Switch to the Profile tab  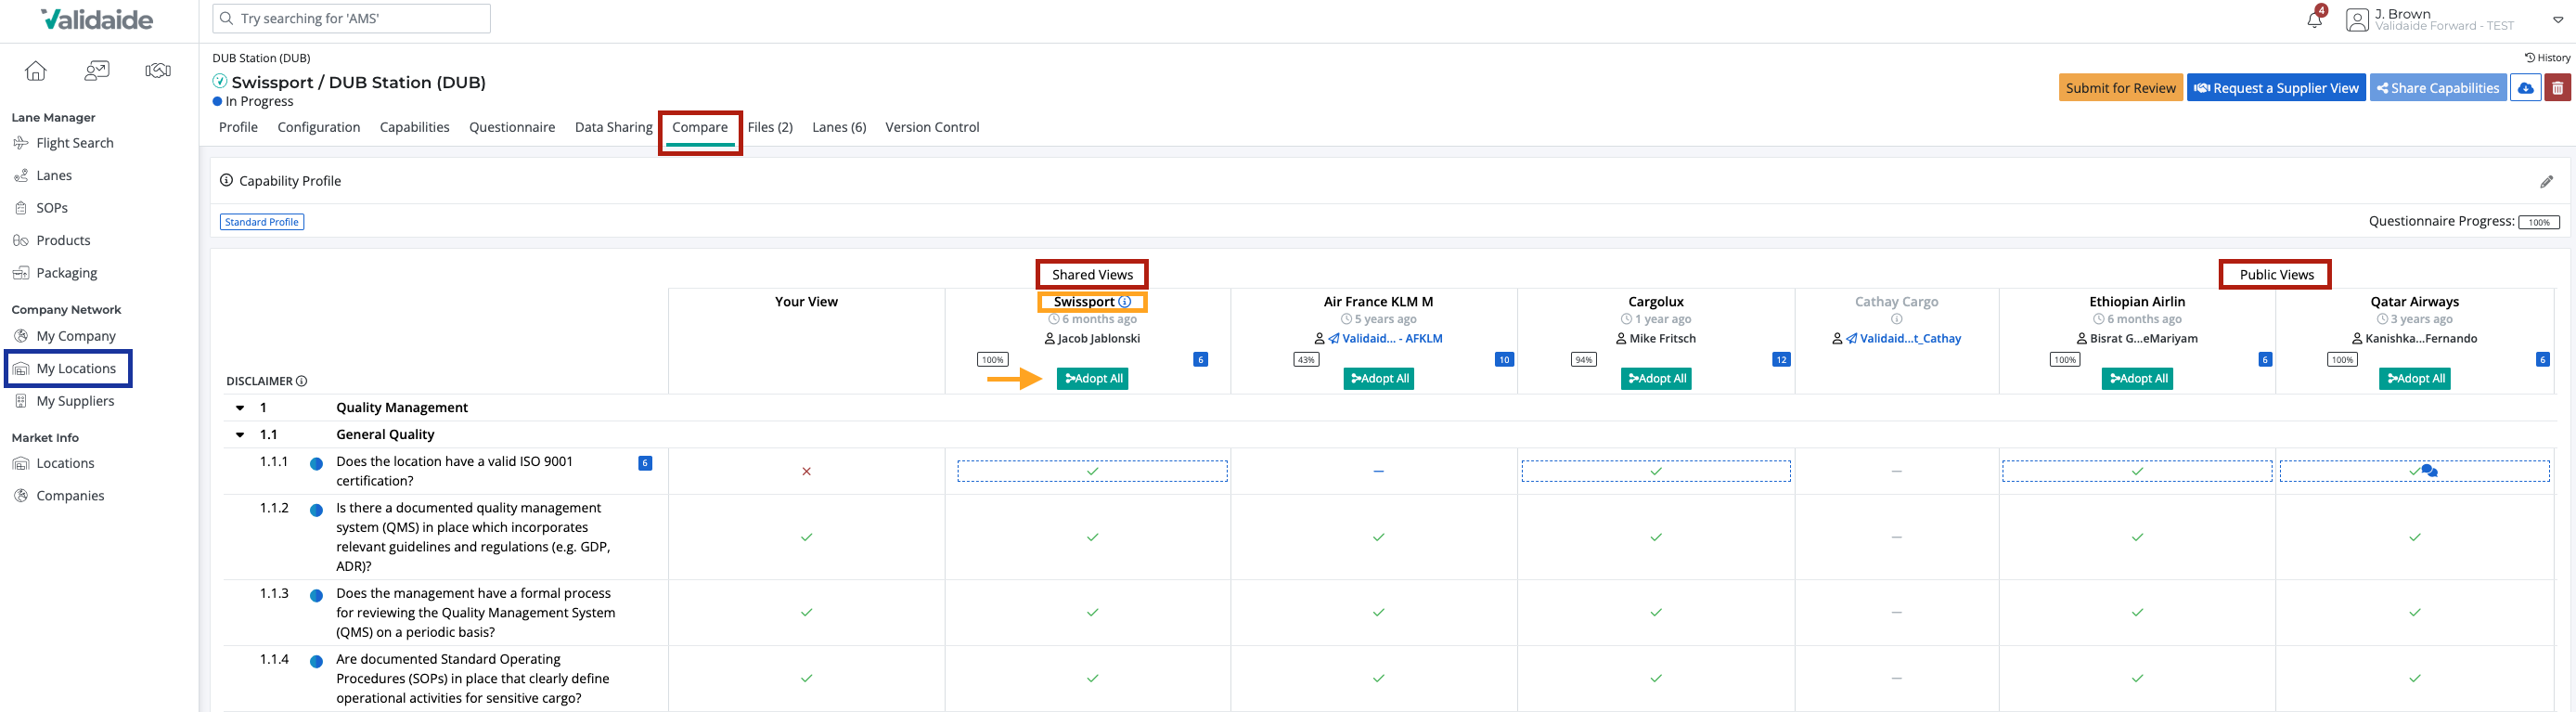pos(238,127)
